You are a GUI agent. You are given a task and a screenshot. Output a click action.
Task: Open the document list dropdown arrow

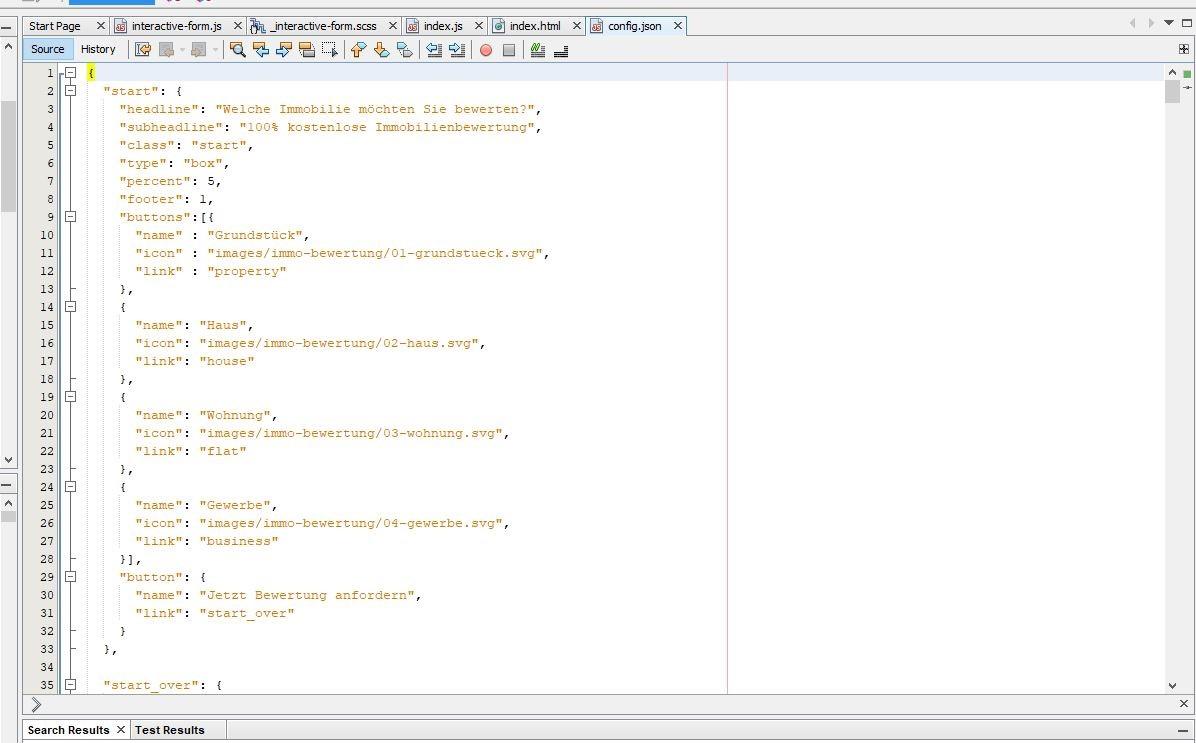(1168, 24)
